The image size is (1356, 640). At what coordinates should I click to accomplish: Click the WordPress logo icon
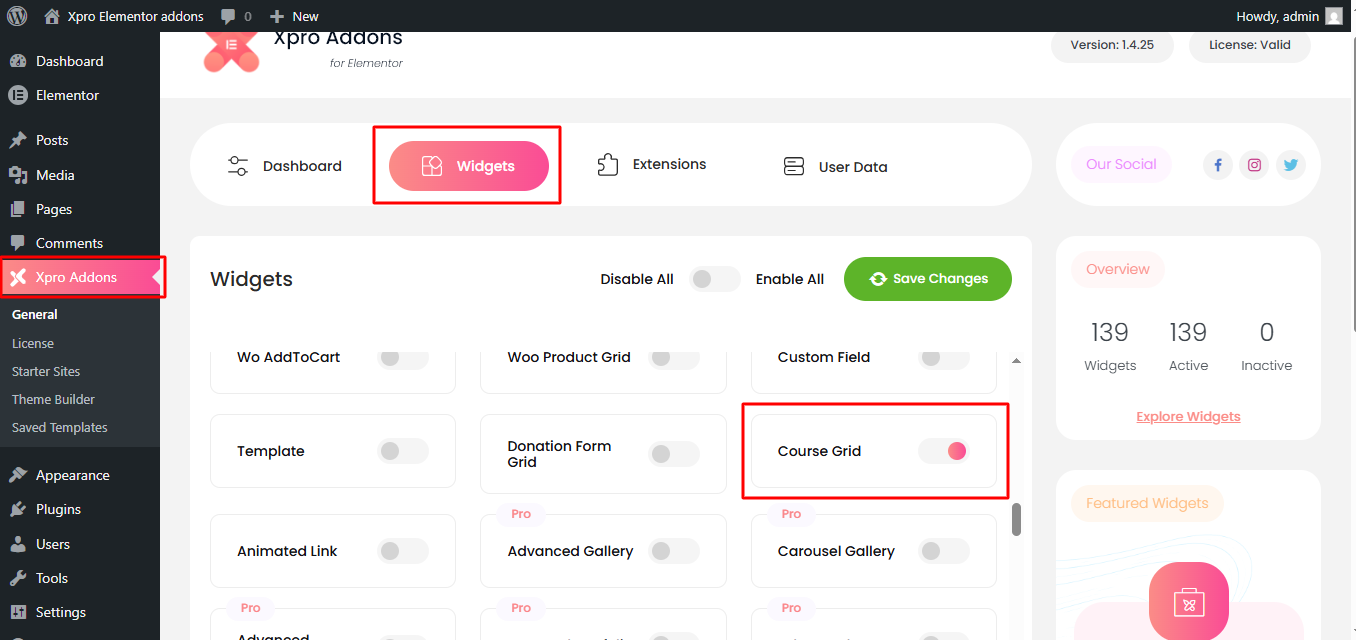click(x=17, y=16)
